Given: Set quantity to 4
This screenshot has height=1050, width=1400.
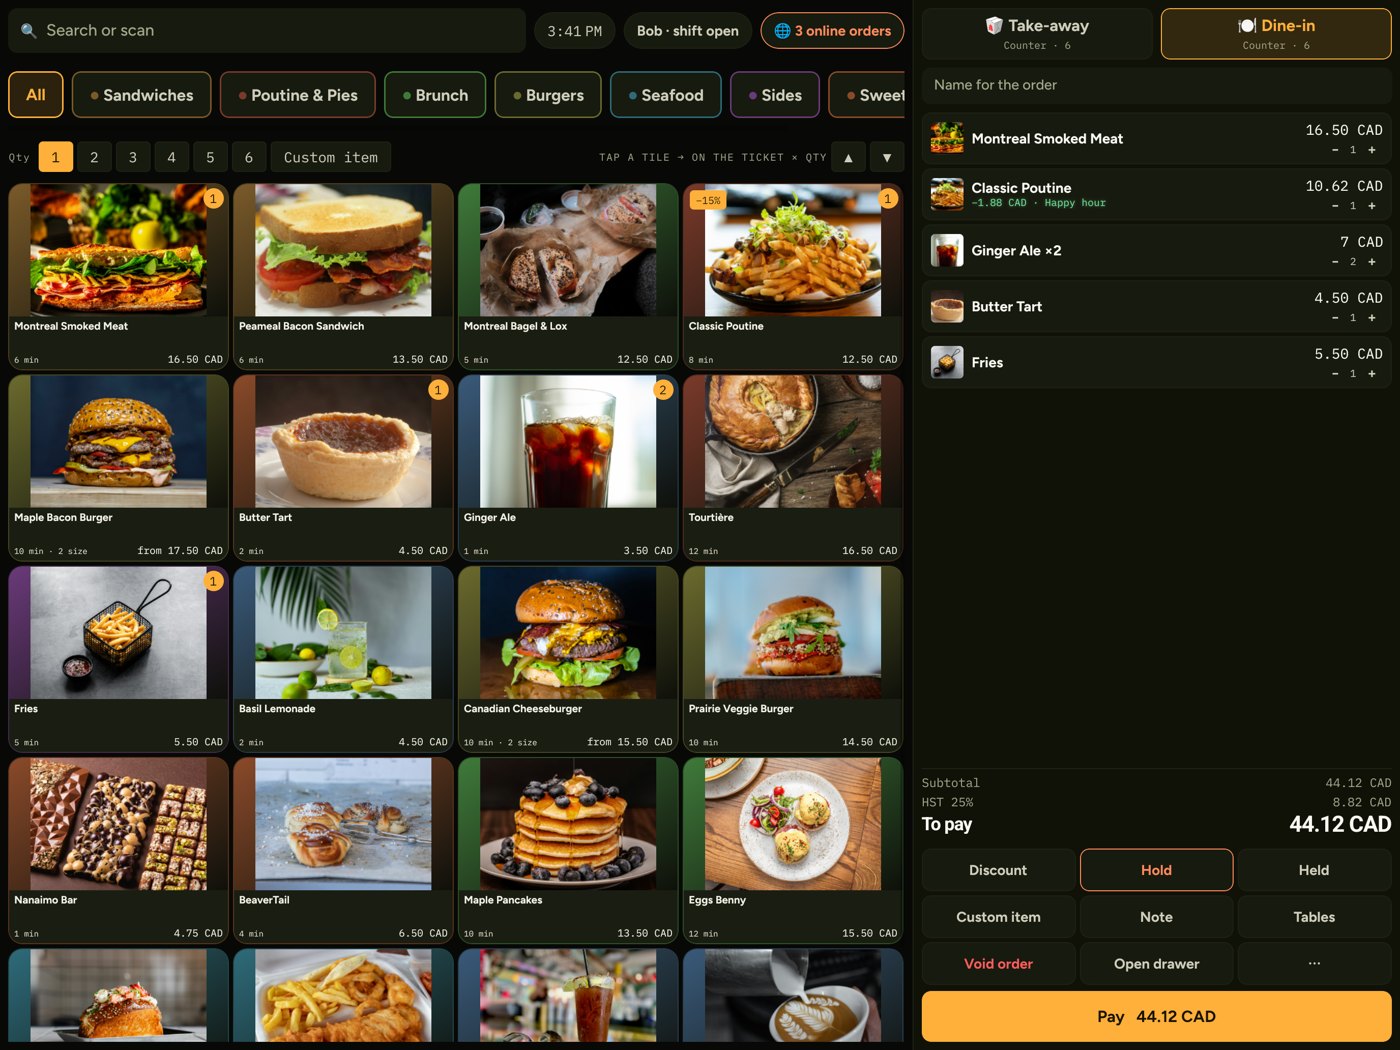Looking at the screenshot, I should 171,157.
